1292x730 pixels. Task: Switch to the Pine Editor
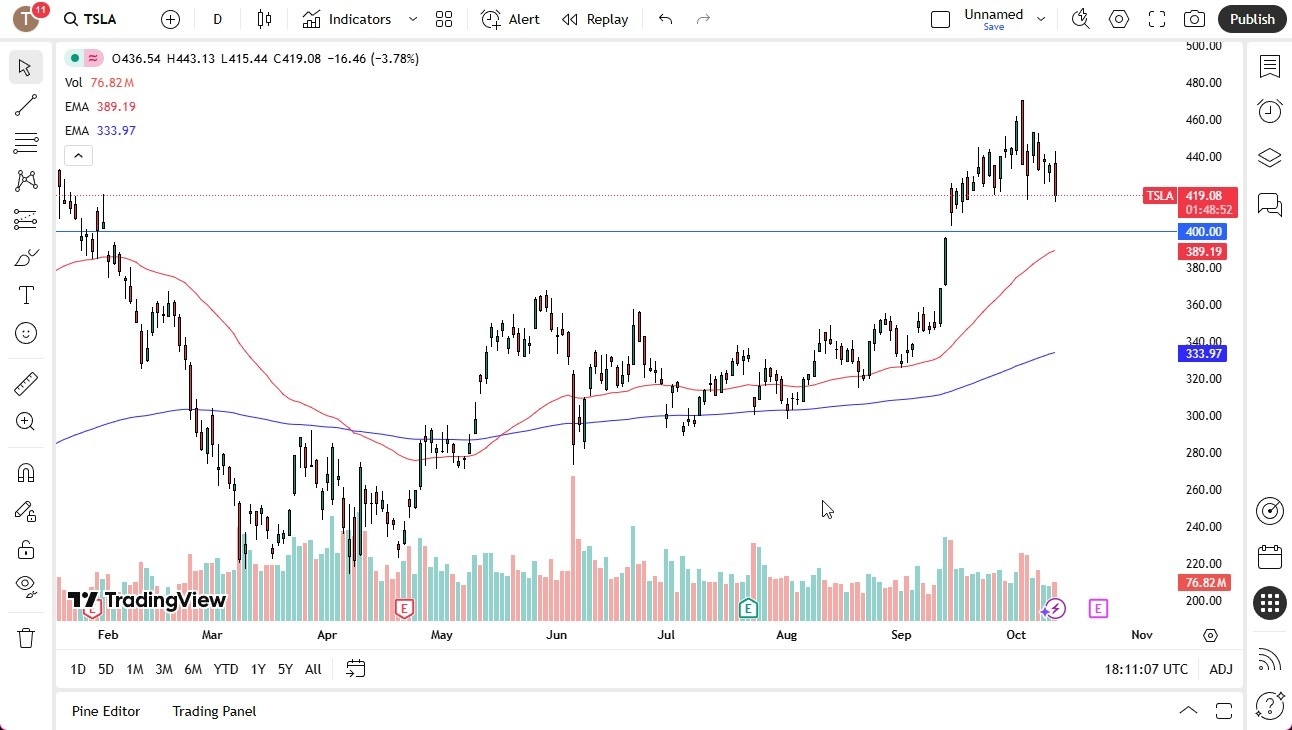coord(106,711)
